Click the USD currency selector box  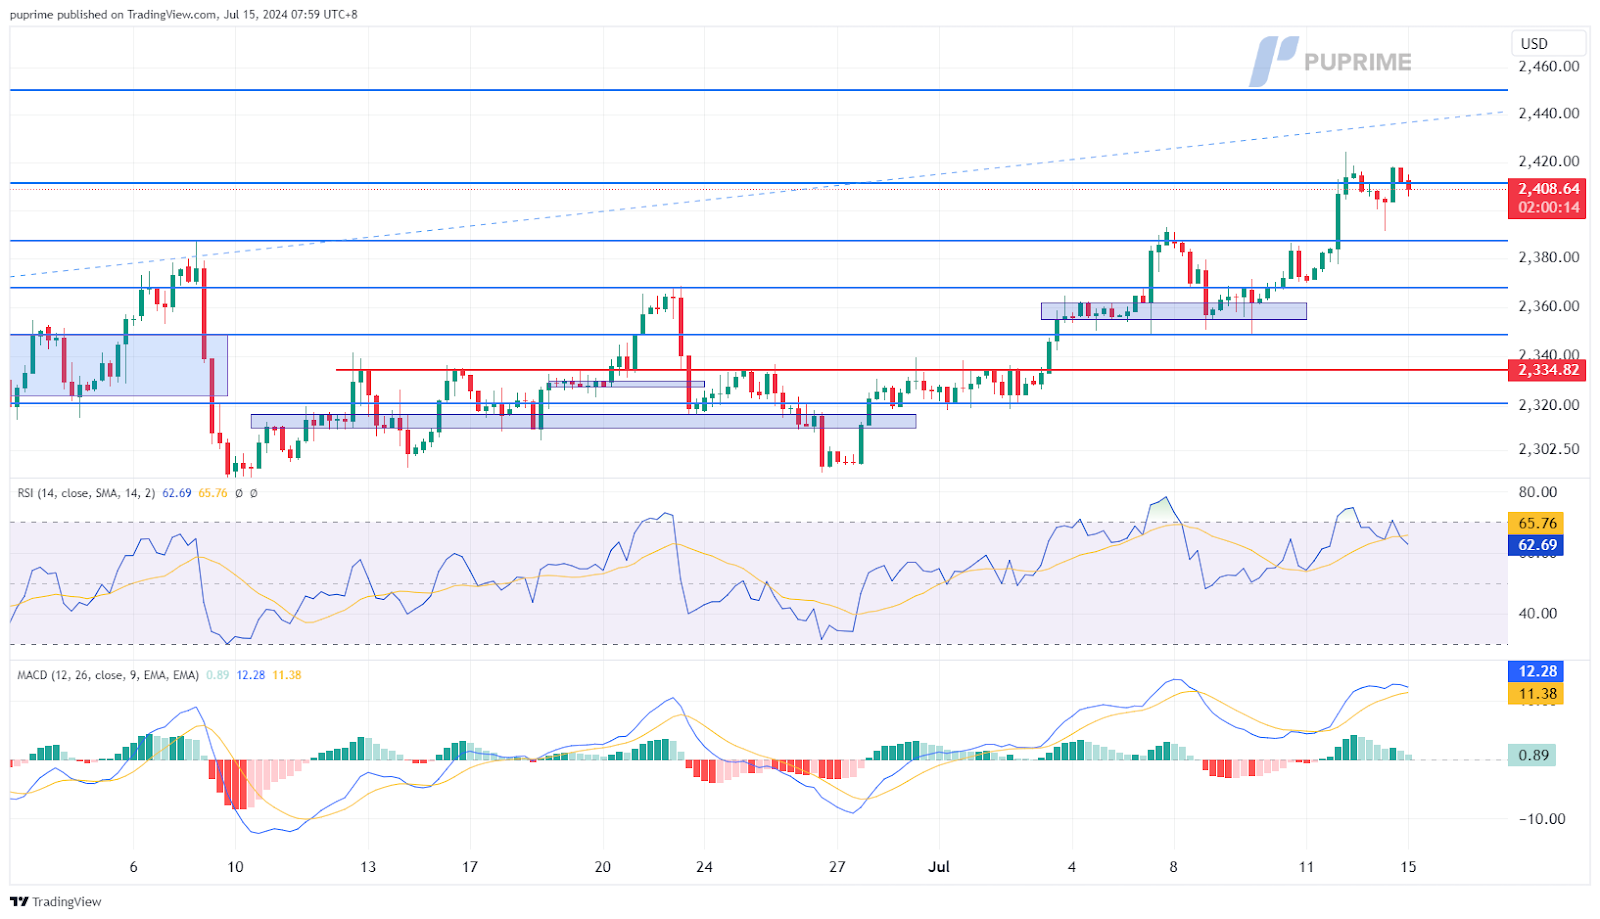(x=1548, y=43)
